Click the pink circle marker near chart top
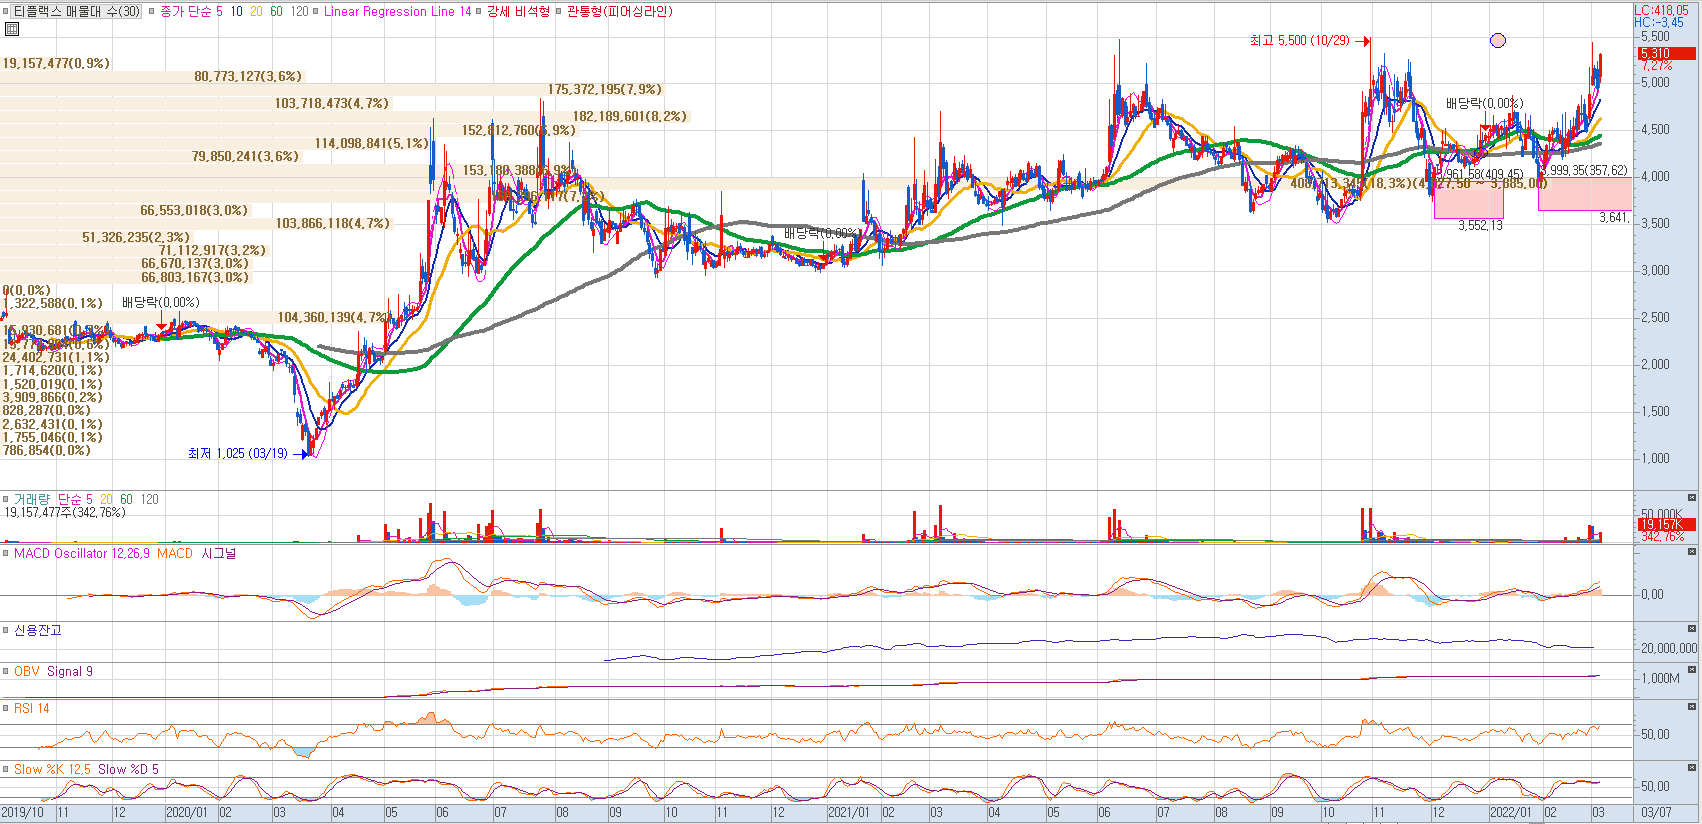1702x824 pixels. click(1497, 41)
